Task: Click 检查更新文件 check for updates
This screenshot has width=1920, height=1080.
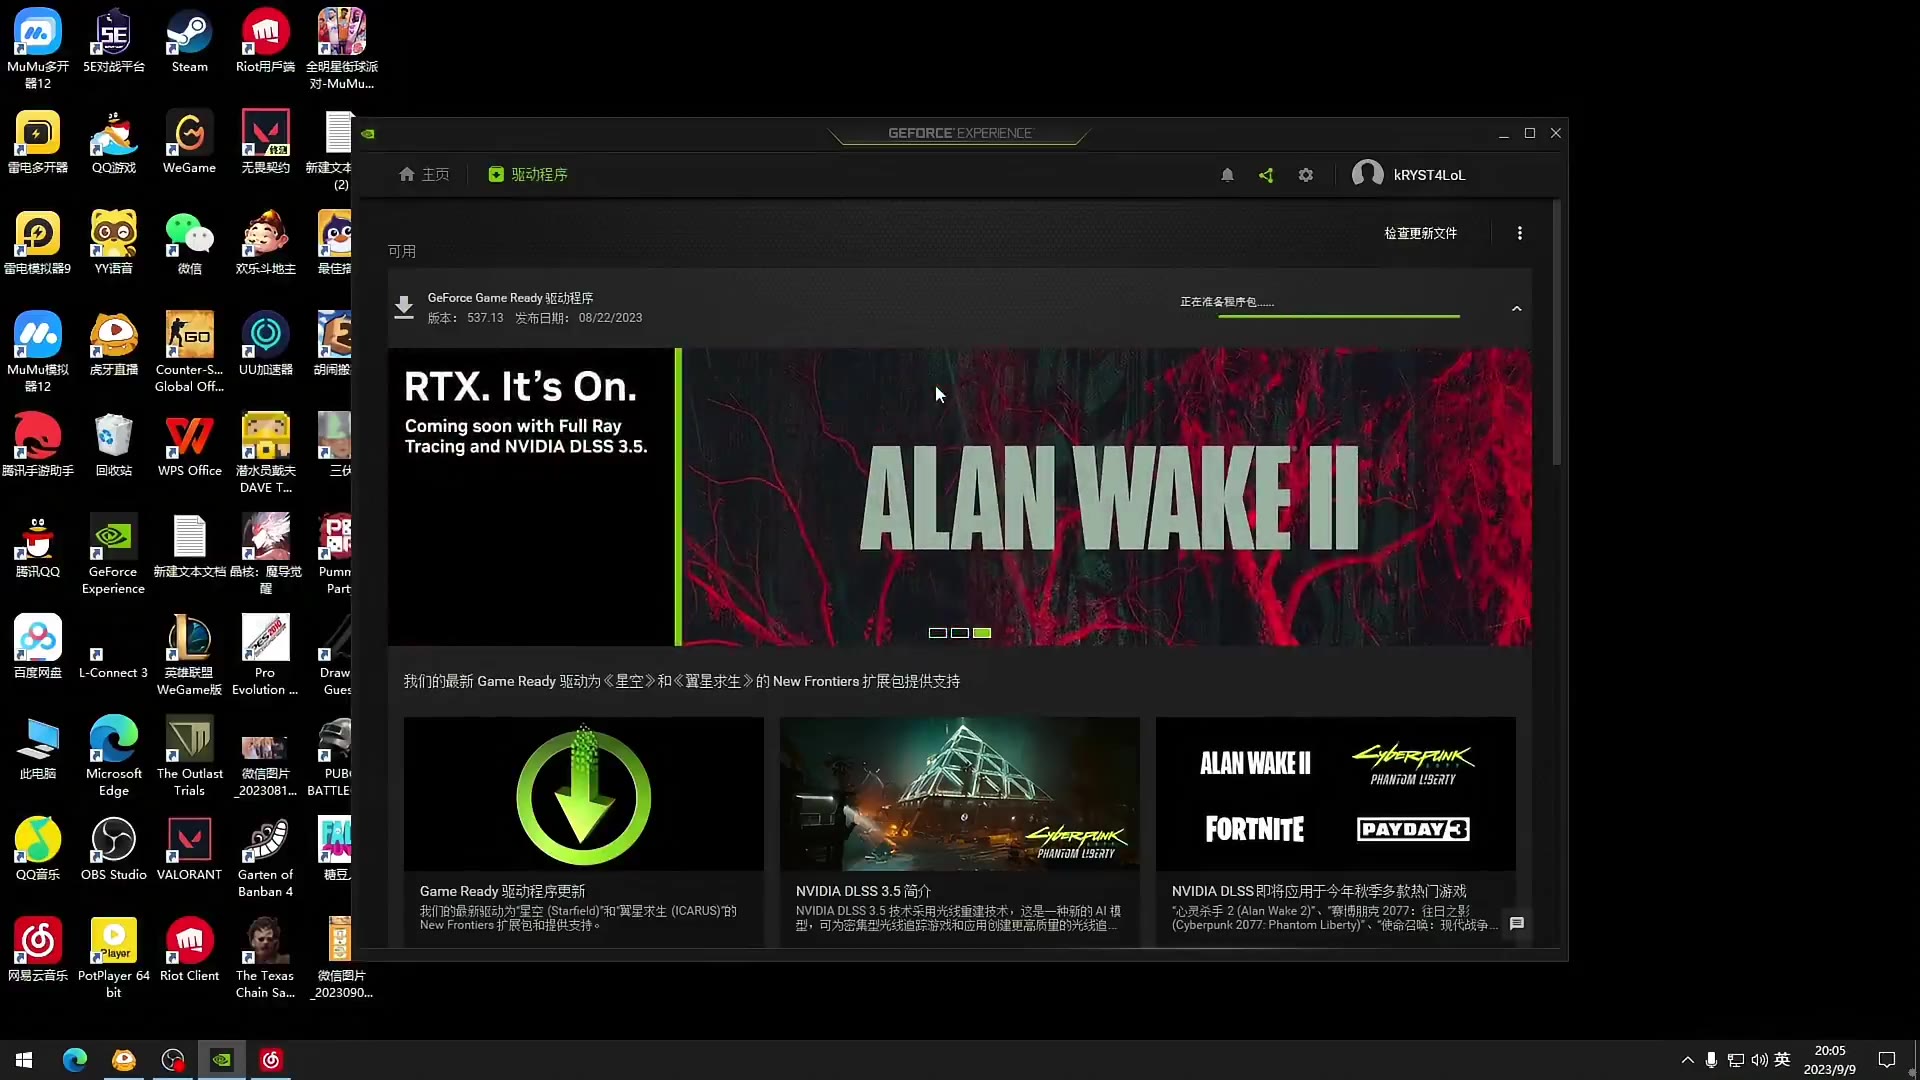Action: (1420, 233)
